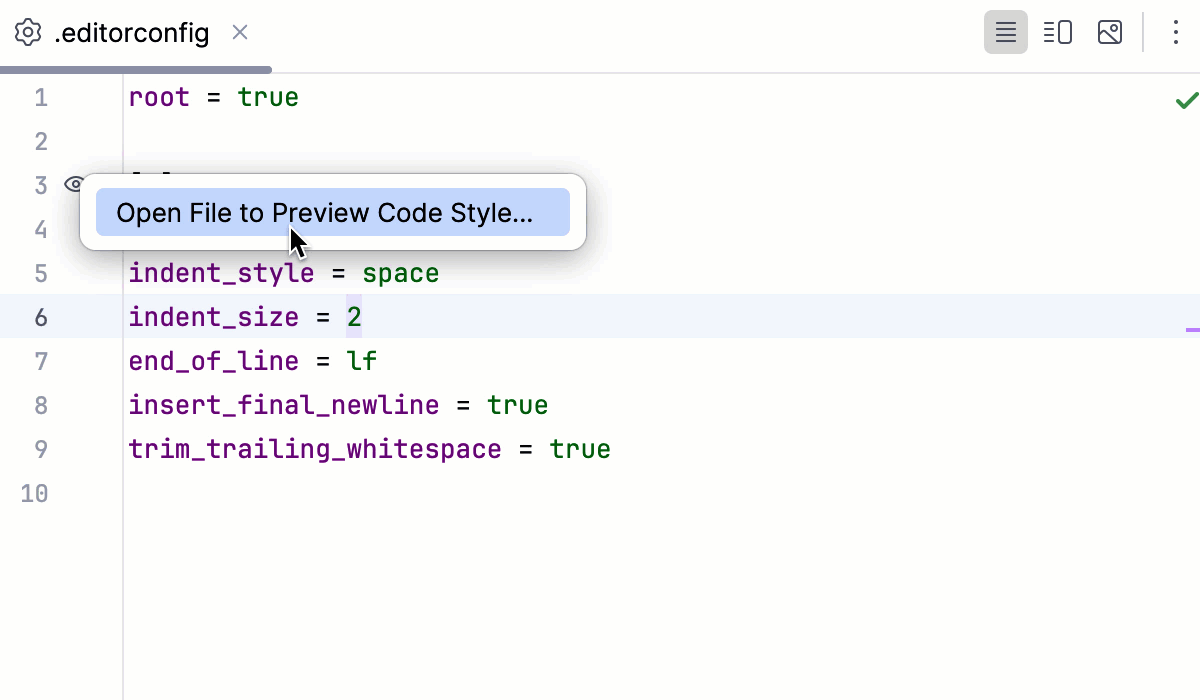Open the tab settings gear icon
1200x700 pixels.
click(30, 32)
